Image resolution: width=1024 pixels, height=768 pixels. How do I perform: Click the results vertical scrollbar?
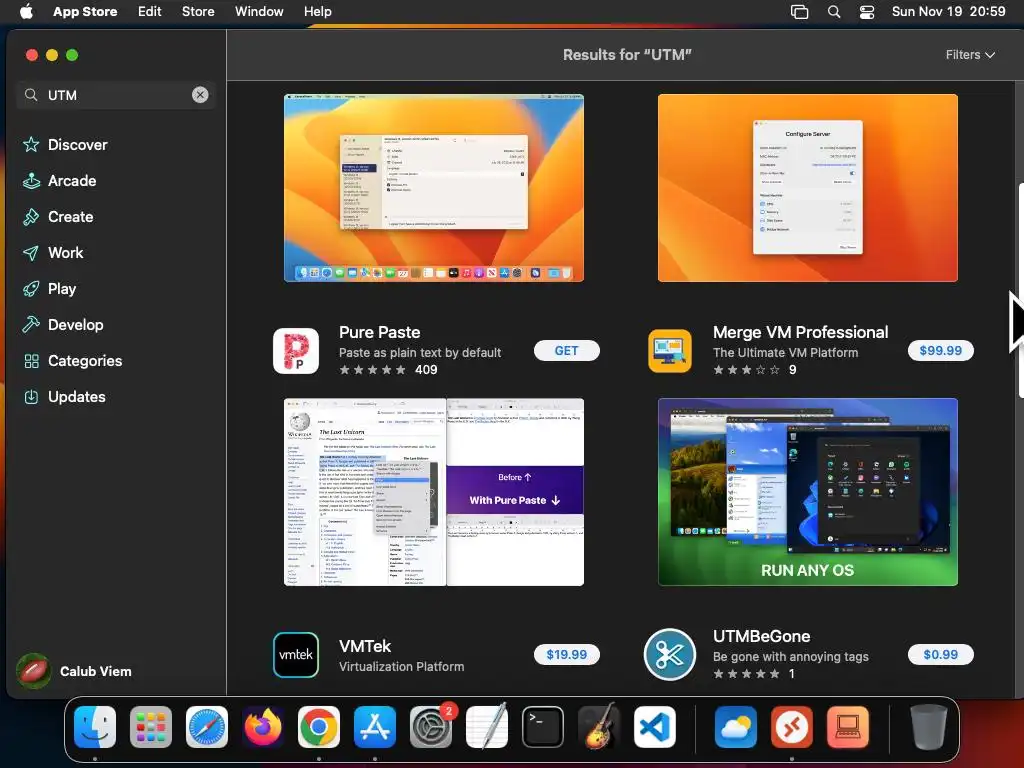tap(1021, 290)
